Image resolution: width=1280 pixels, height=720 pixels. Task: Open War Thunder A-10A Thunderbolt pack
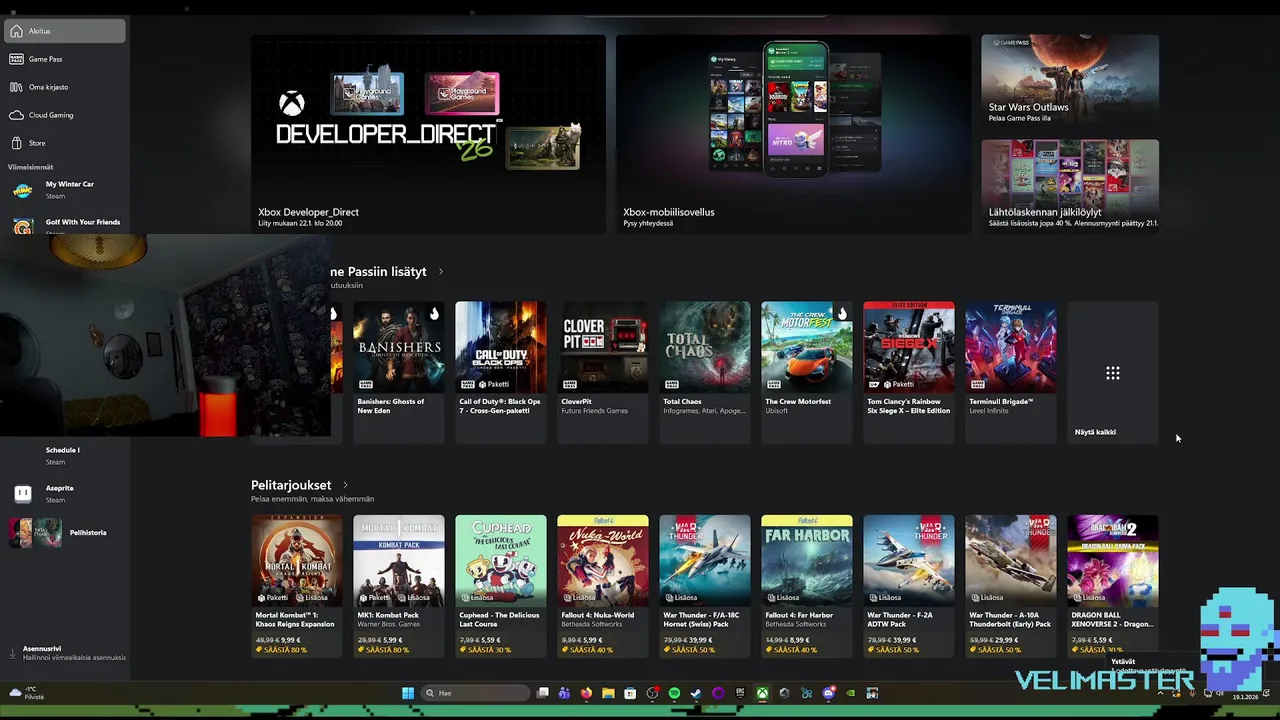[1010, 586]
